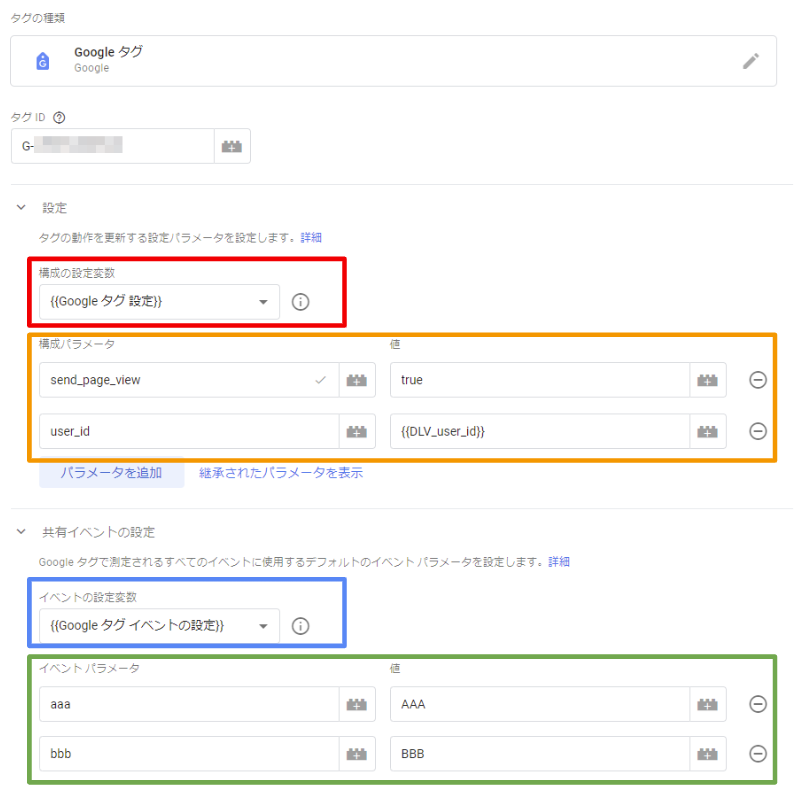Open {{Google タグ イベントの設定}} dropdown
Viewport: 798px width, 803px height.
[159, 626]
